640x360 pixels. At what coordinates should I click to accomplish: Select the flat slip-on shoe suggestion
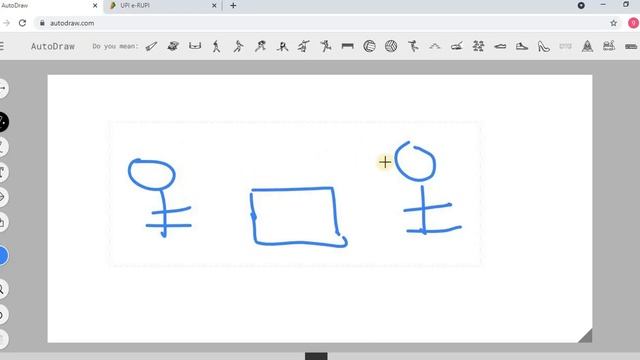[x=500, y=47]
